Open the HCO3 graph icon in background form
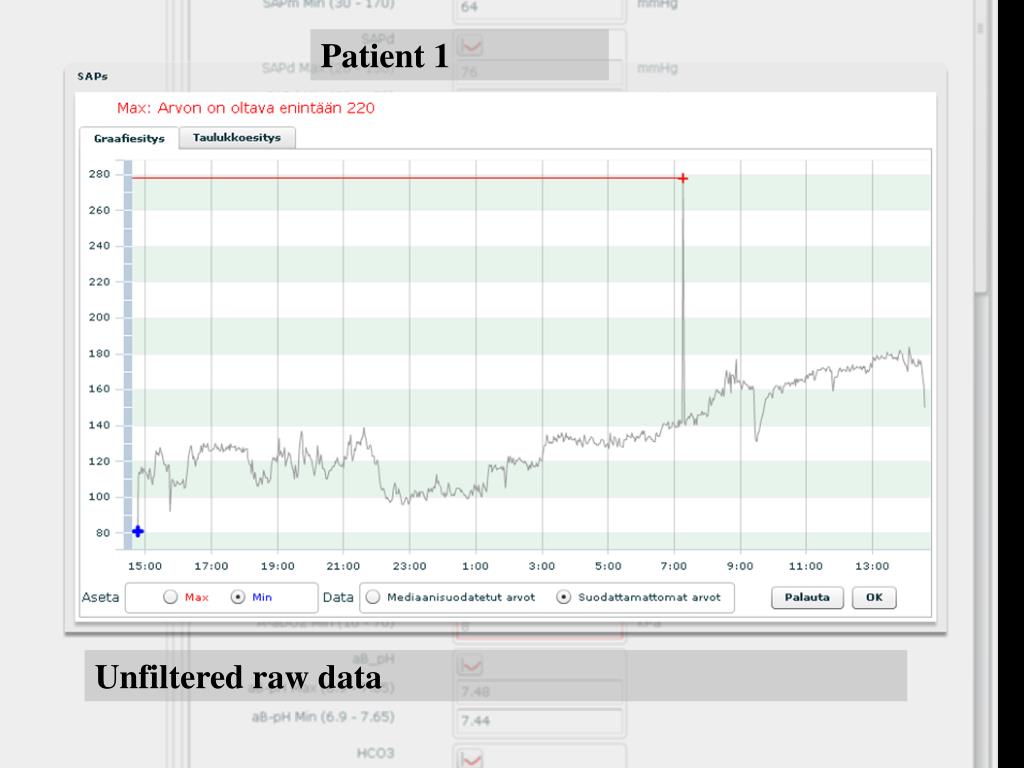This screenshot has width=1024, height=768. click(x=470, y=759)
